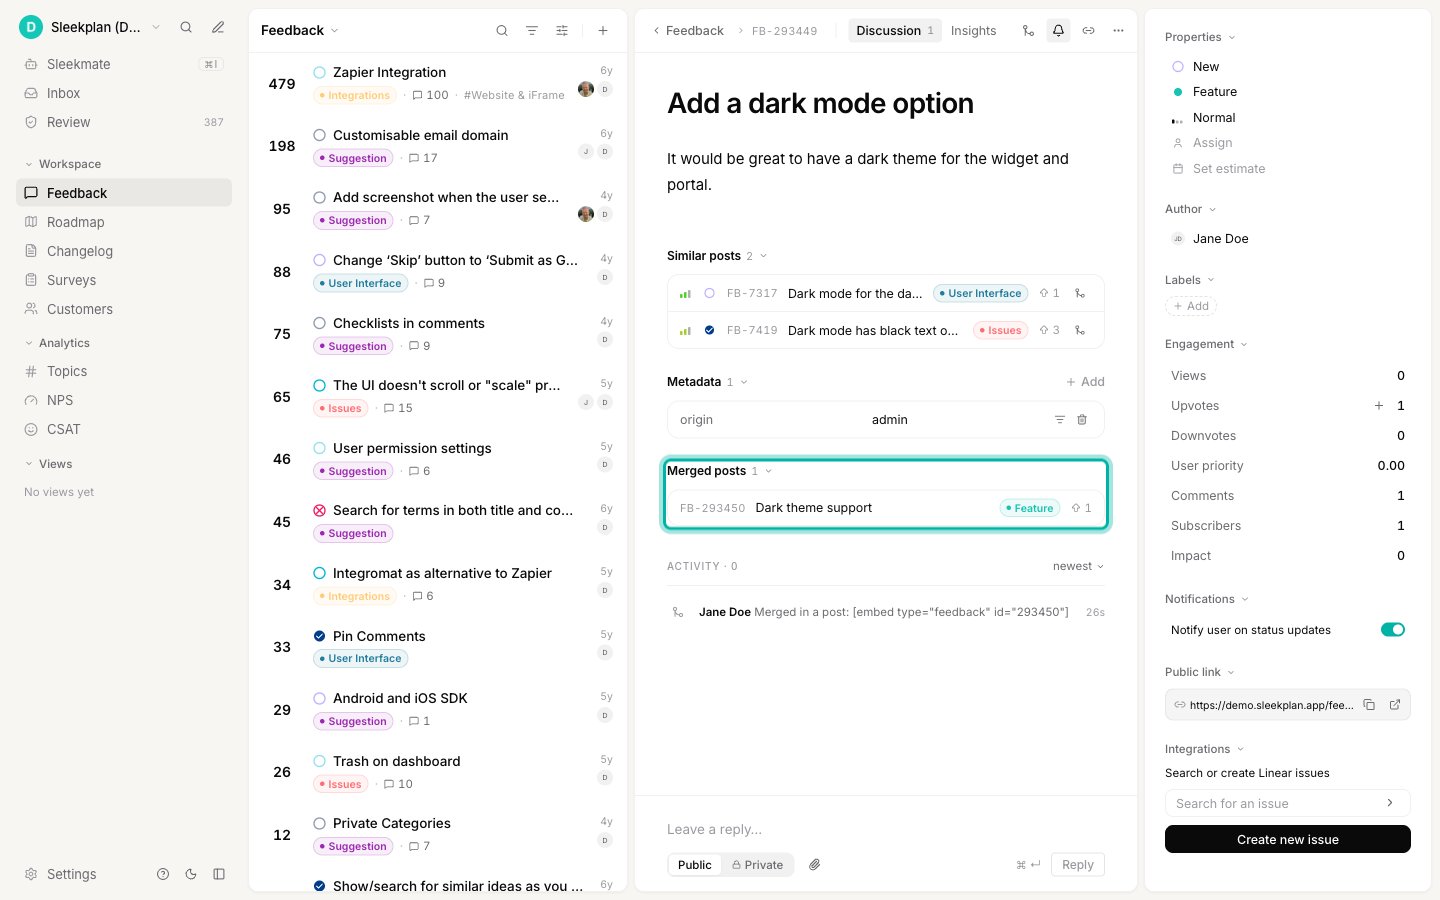Screen dimensions: 1440x900
Task: Add an upvote with the plus icon
Action: pyautogui.click(x=1379, y=406)
